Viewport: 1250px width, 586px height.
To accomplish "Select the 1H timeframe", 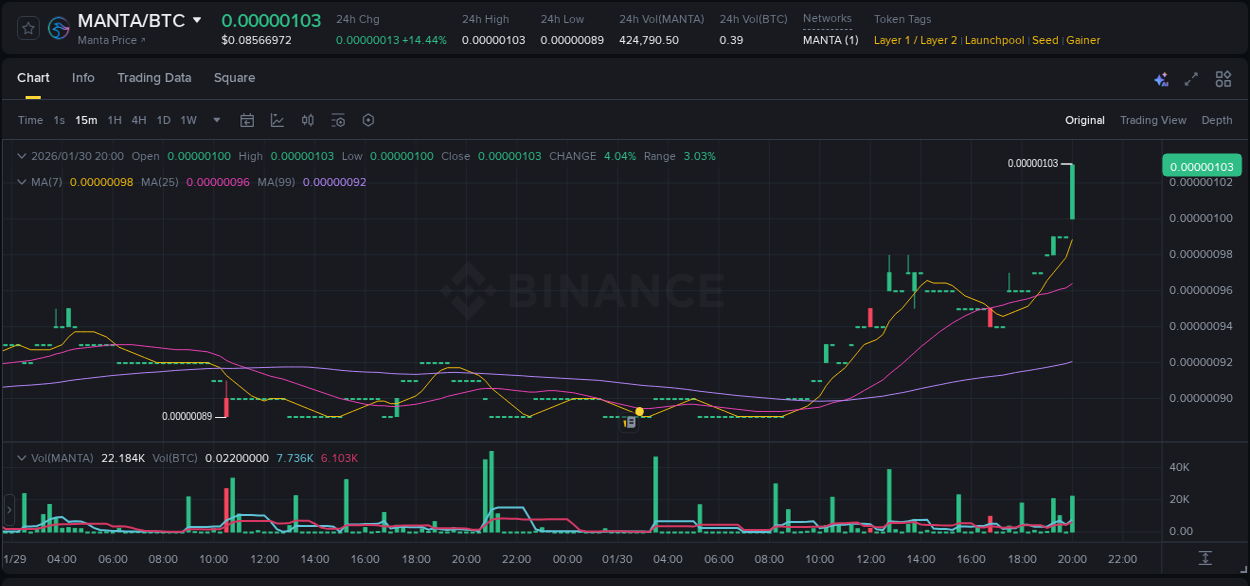I will [x=113, y=120].
